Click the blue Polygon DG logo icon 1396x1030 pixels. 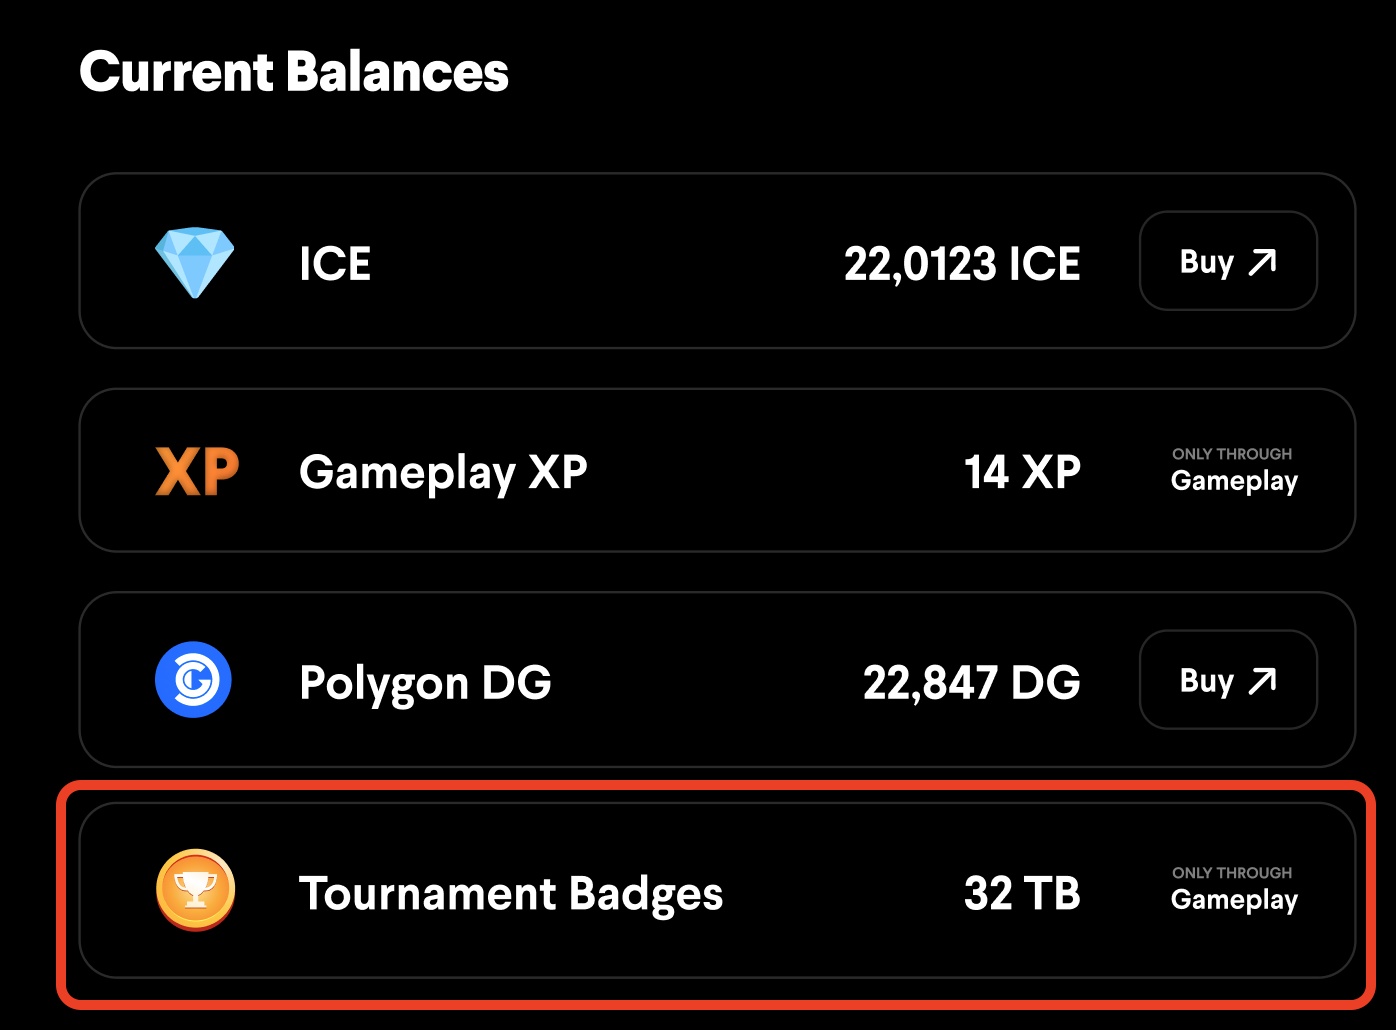point(194,680)
